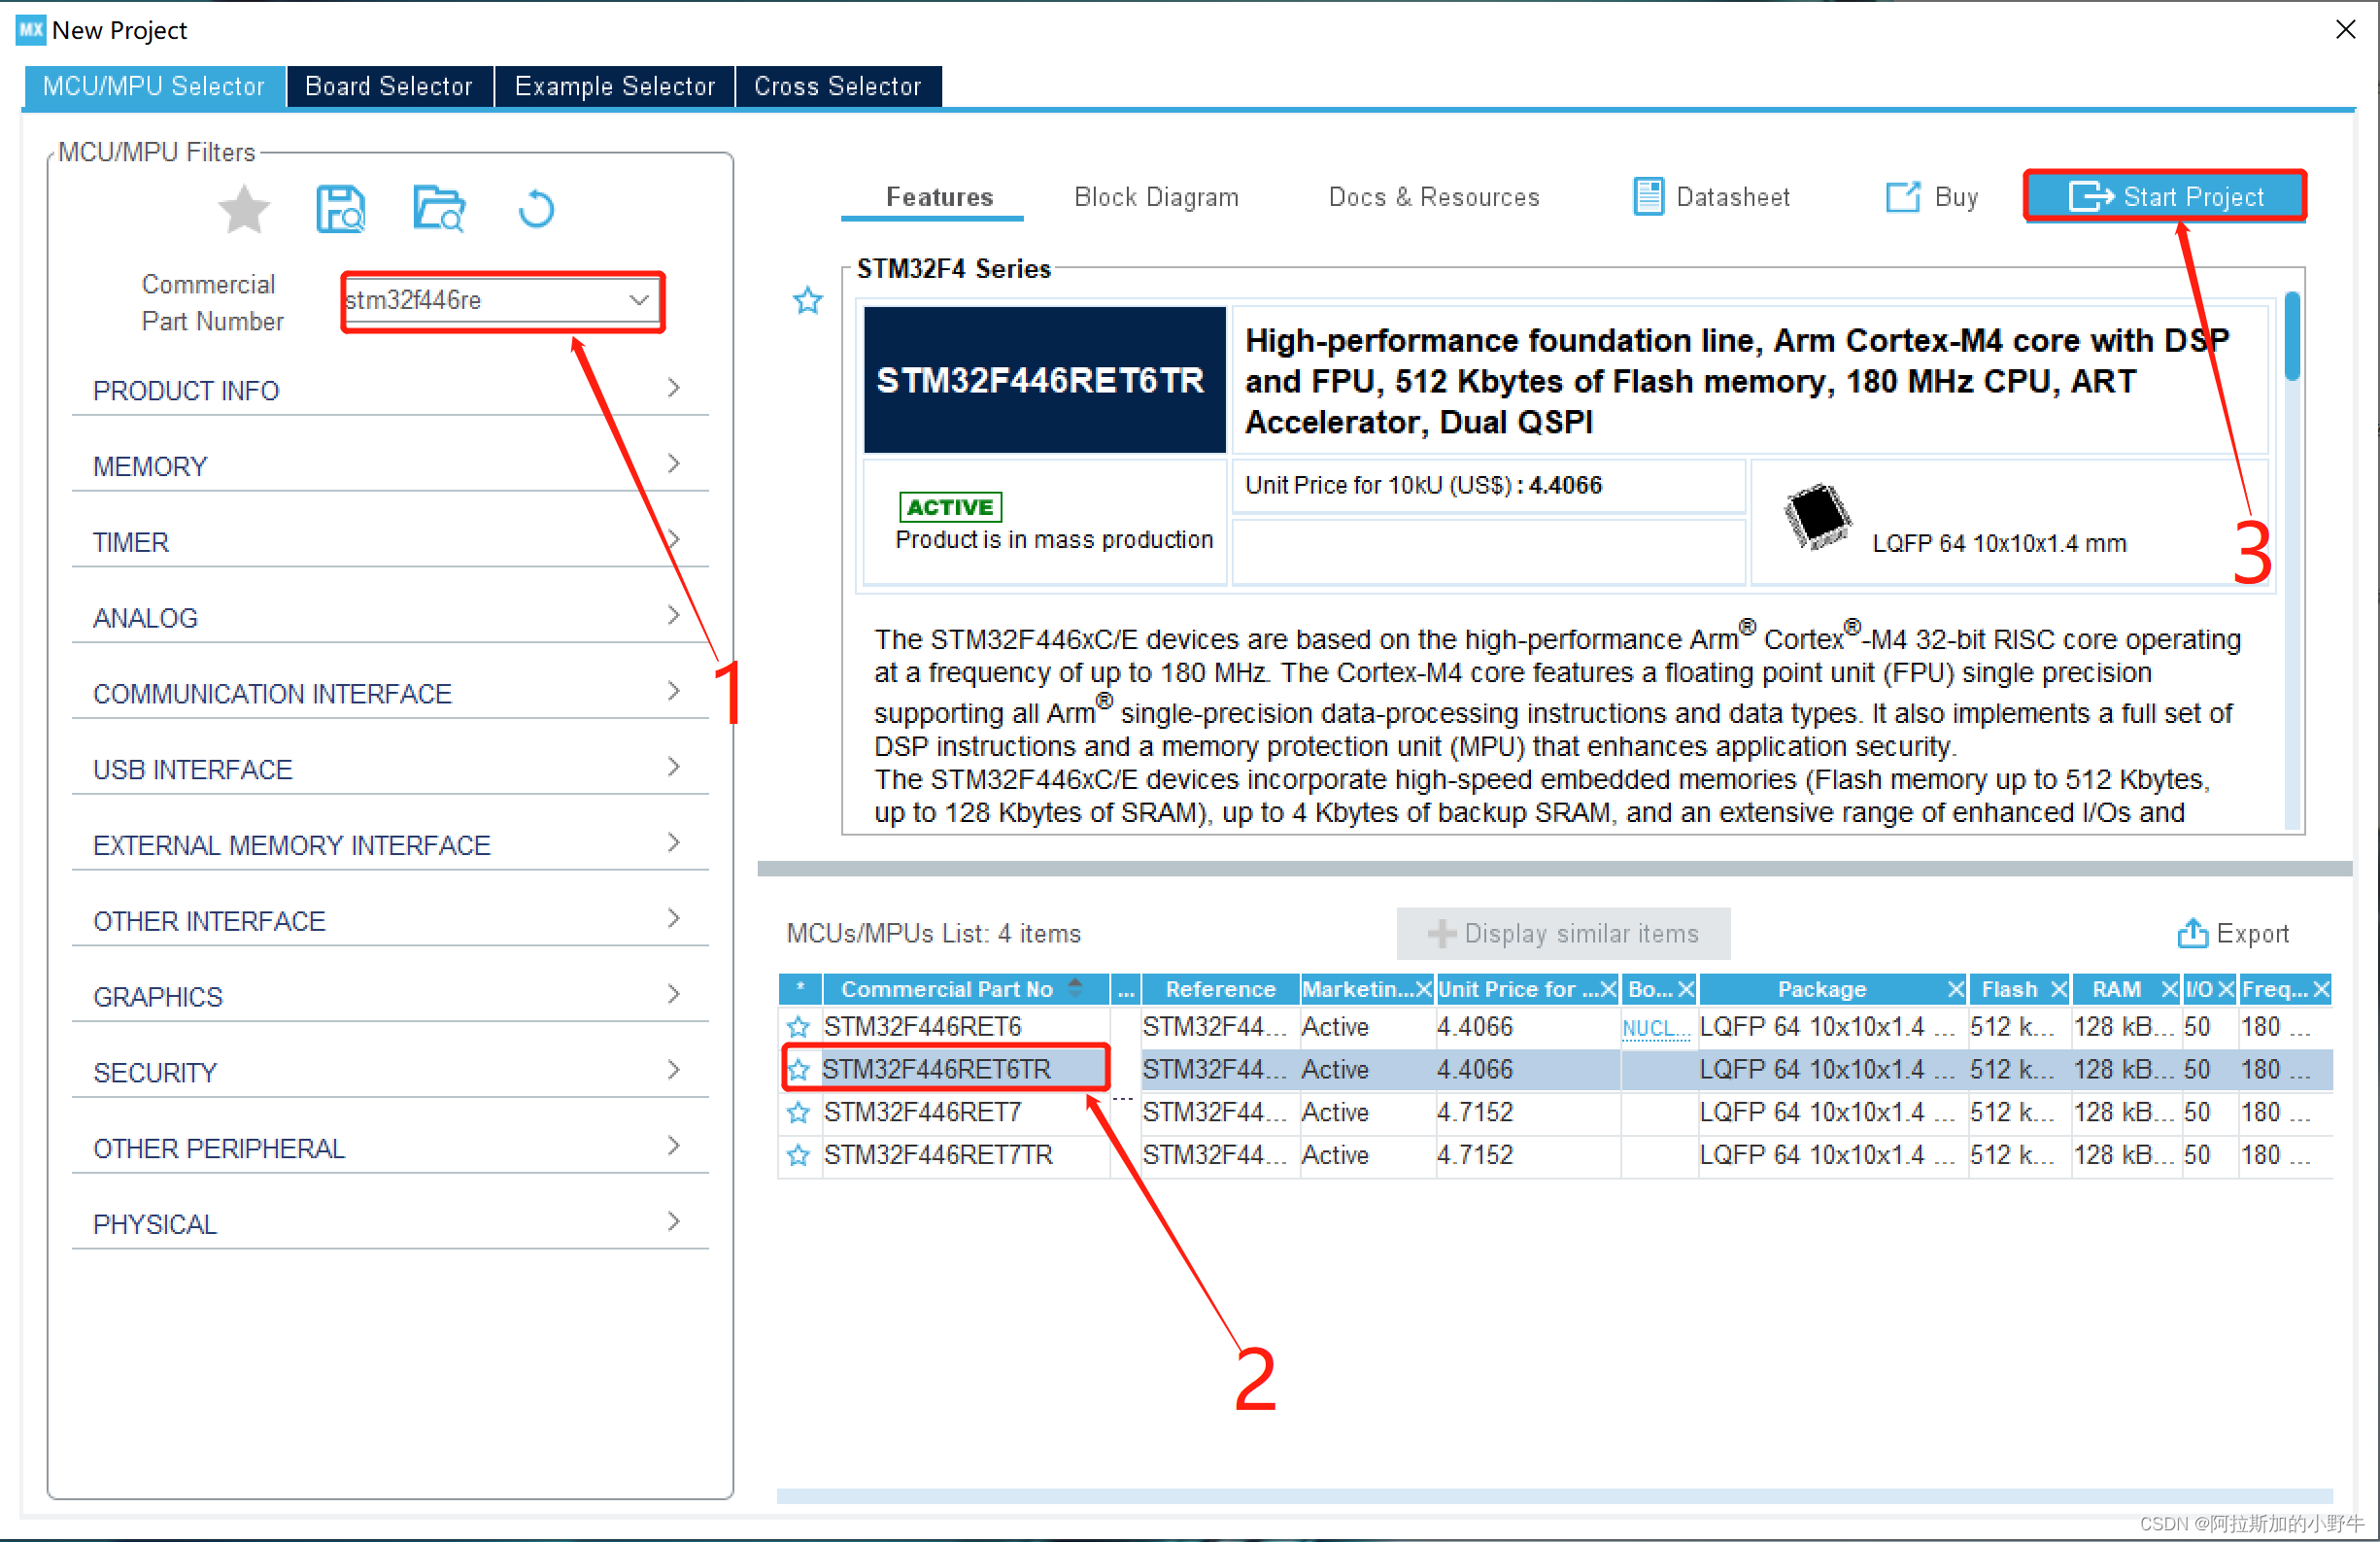Click the Start Project button
2380x1542 pixels.
click(x=2165, y=196)
